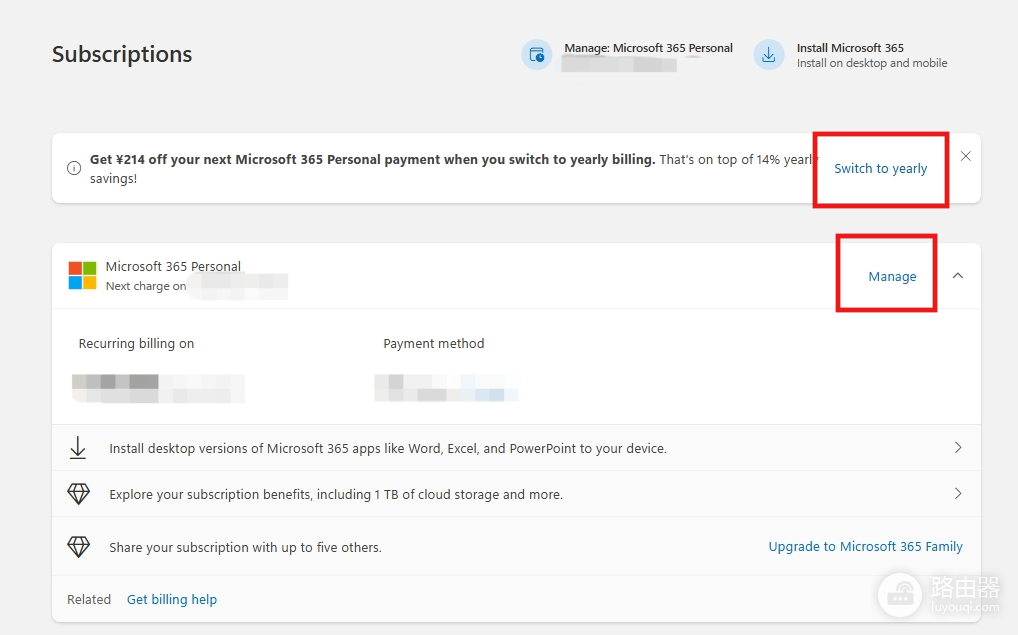Screen dimensions: 1018x635
Task: Collapse the Microsoft 365 Personal subscription card
Action: tap(958, 276)
